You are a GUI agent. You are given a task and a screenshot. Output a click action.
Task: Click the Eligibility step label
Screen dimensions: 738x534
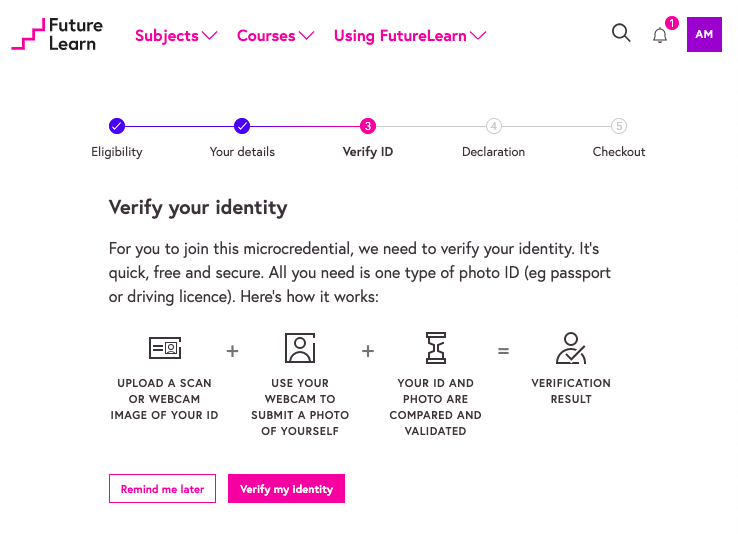[x=117, y=152]
